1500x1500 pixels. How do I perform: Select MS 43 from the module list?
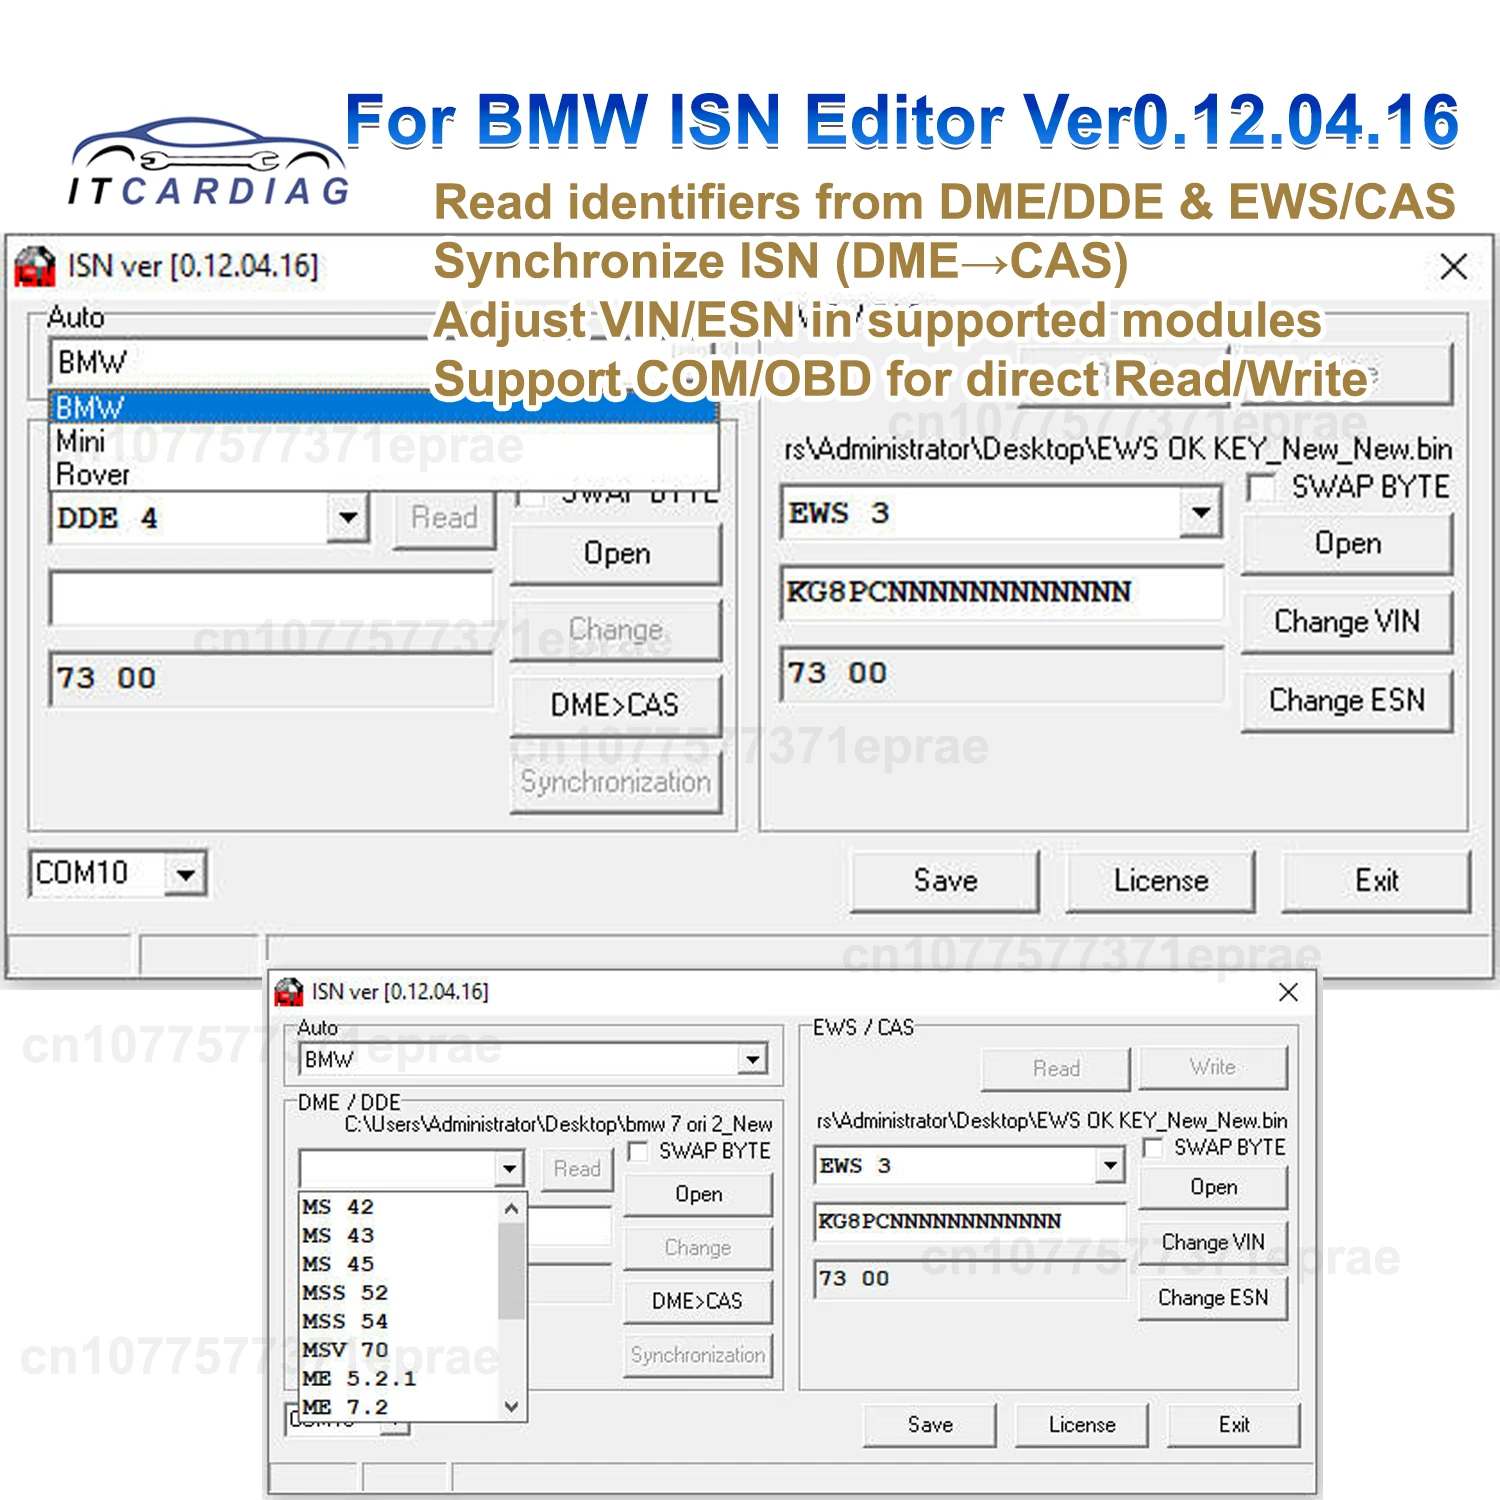coord(400,1236)
